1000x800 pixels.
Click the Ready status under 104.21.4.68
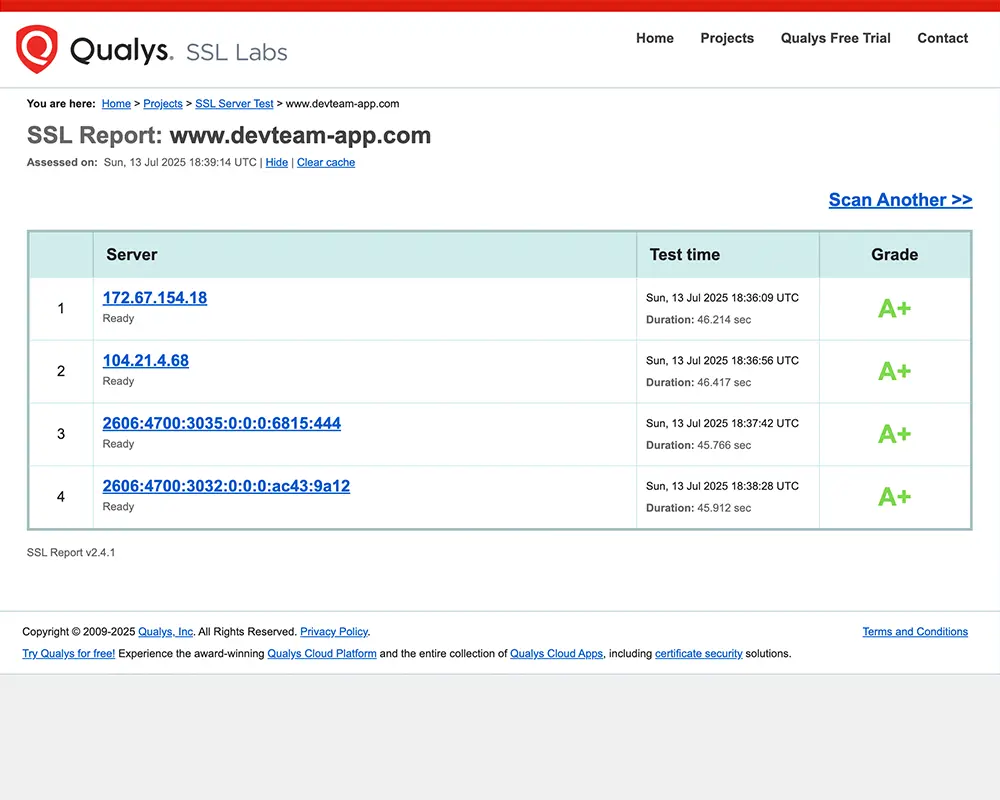[118, 381]
